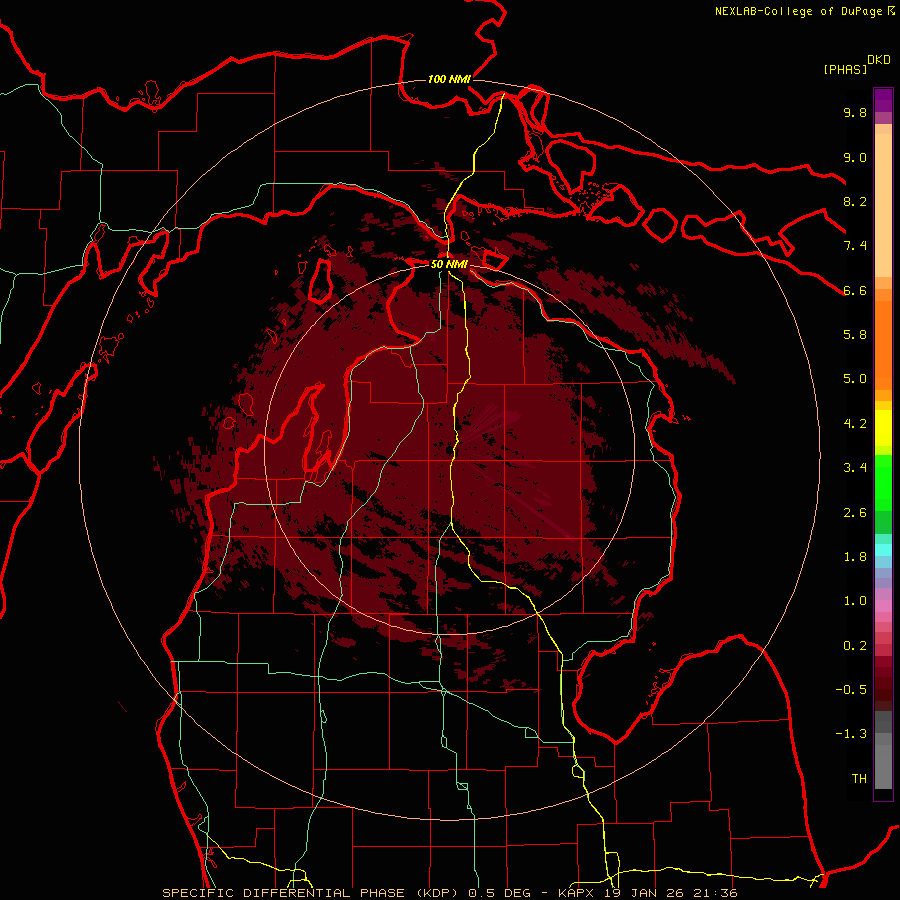900x900 pixels.
Task: Click the pink band in the color bar
Action: 883,605
